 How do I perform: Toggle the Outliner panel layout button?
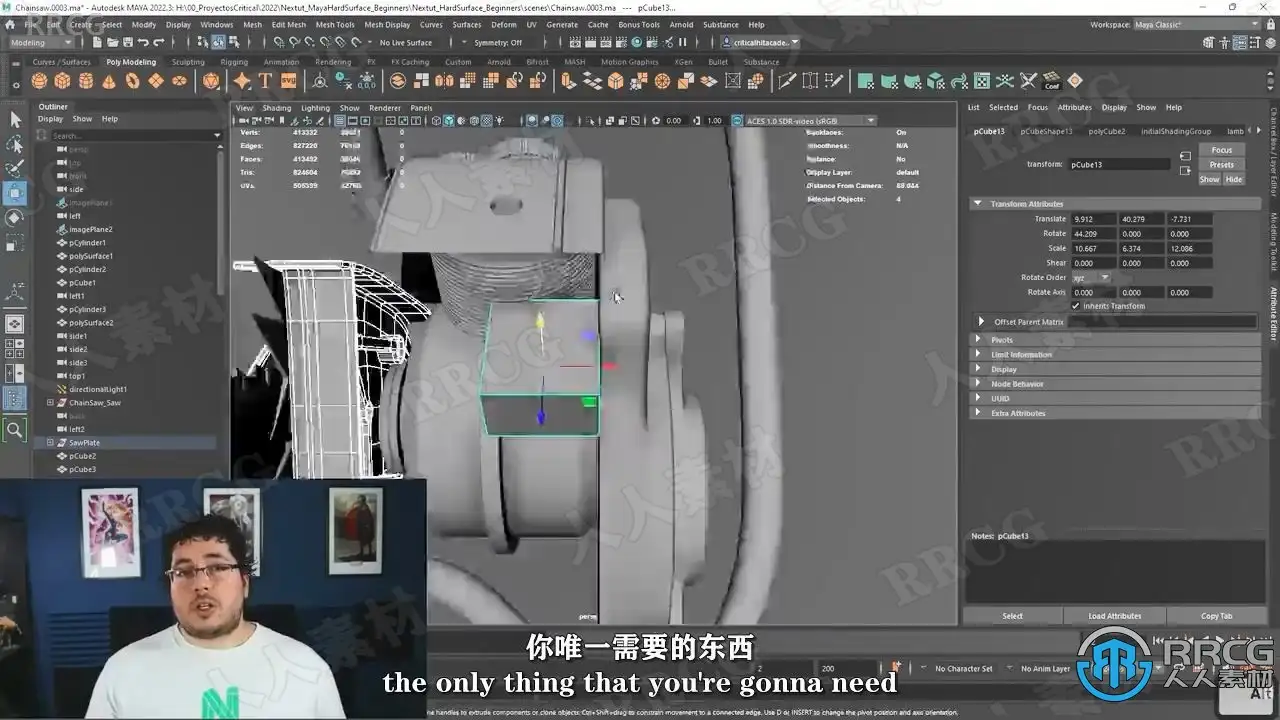pyautogui.click(x=15, y=398)
